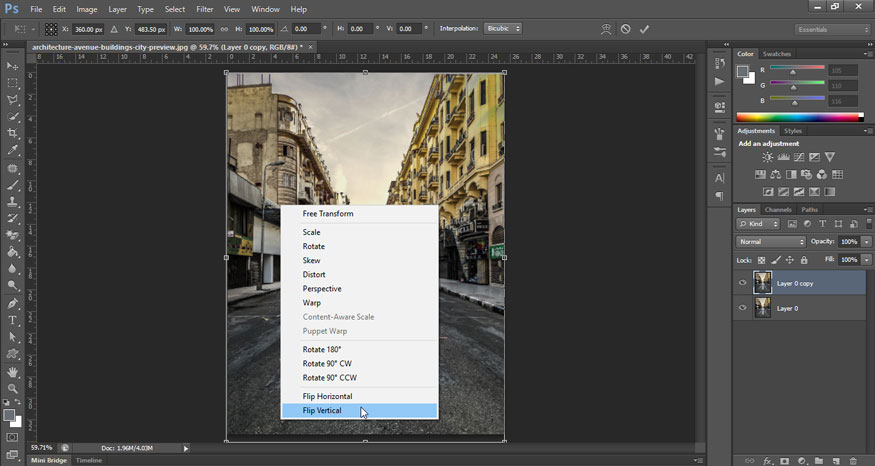
Task: Switch to the Styles tab
Action: (x=792, y=131)
